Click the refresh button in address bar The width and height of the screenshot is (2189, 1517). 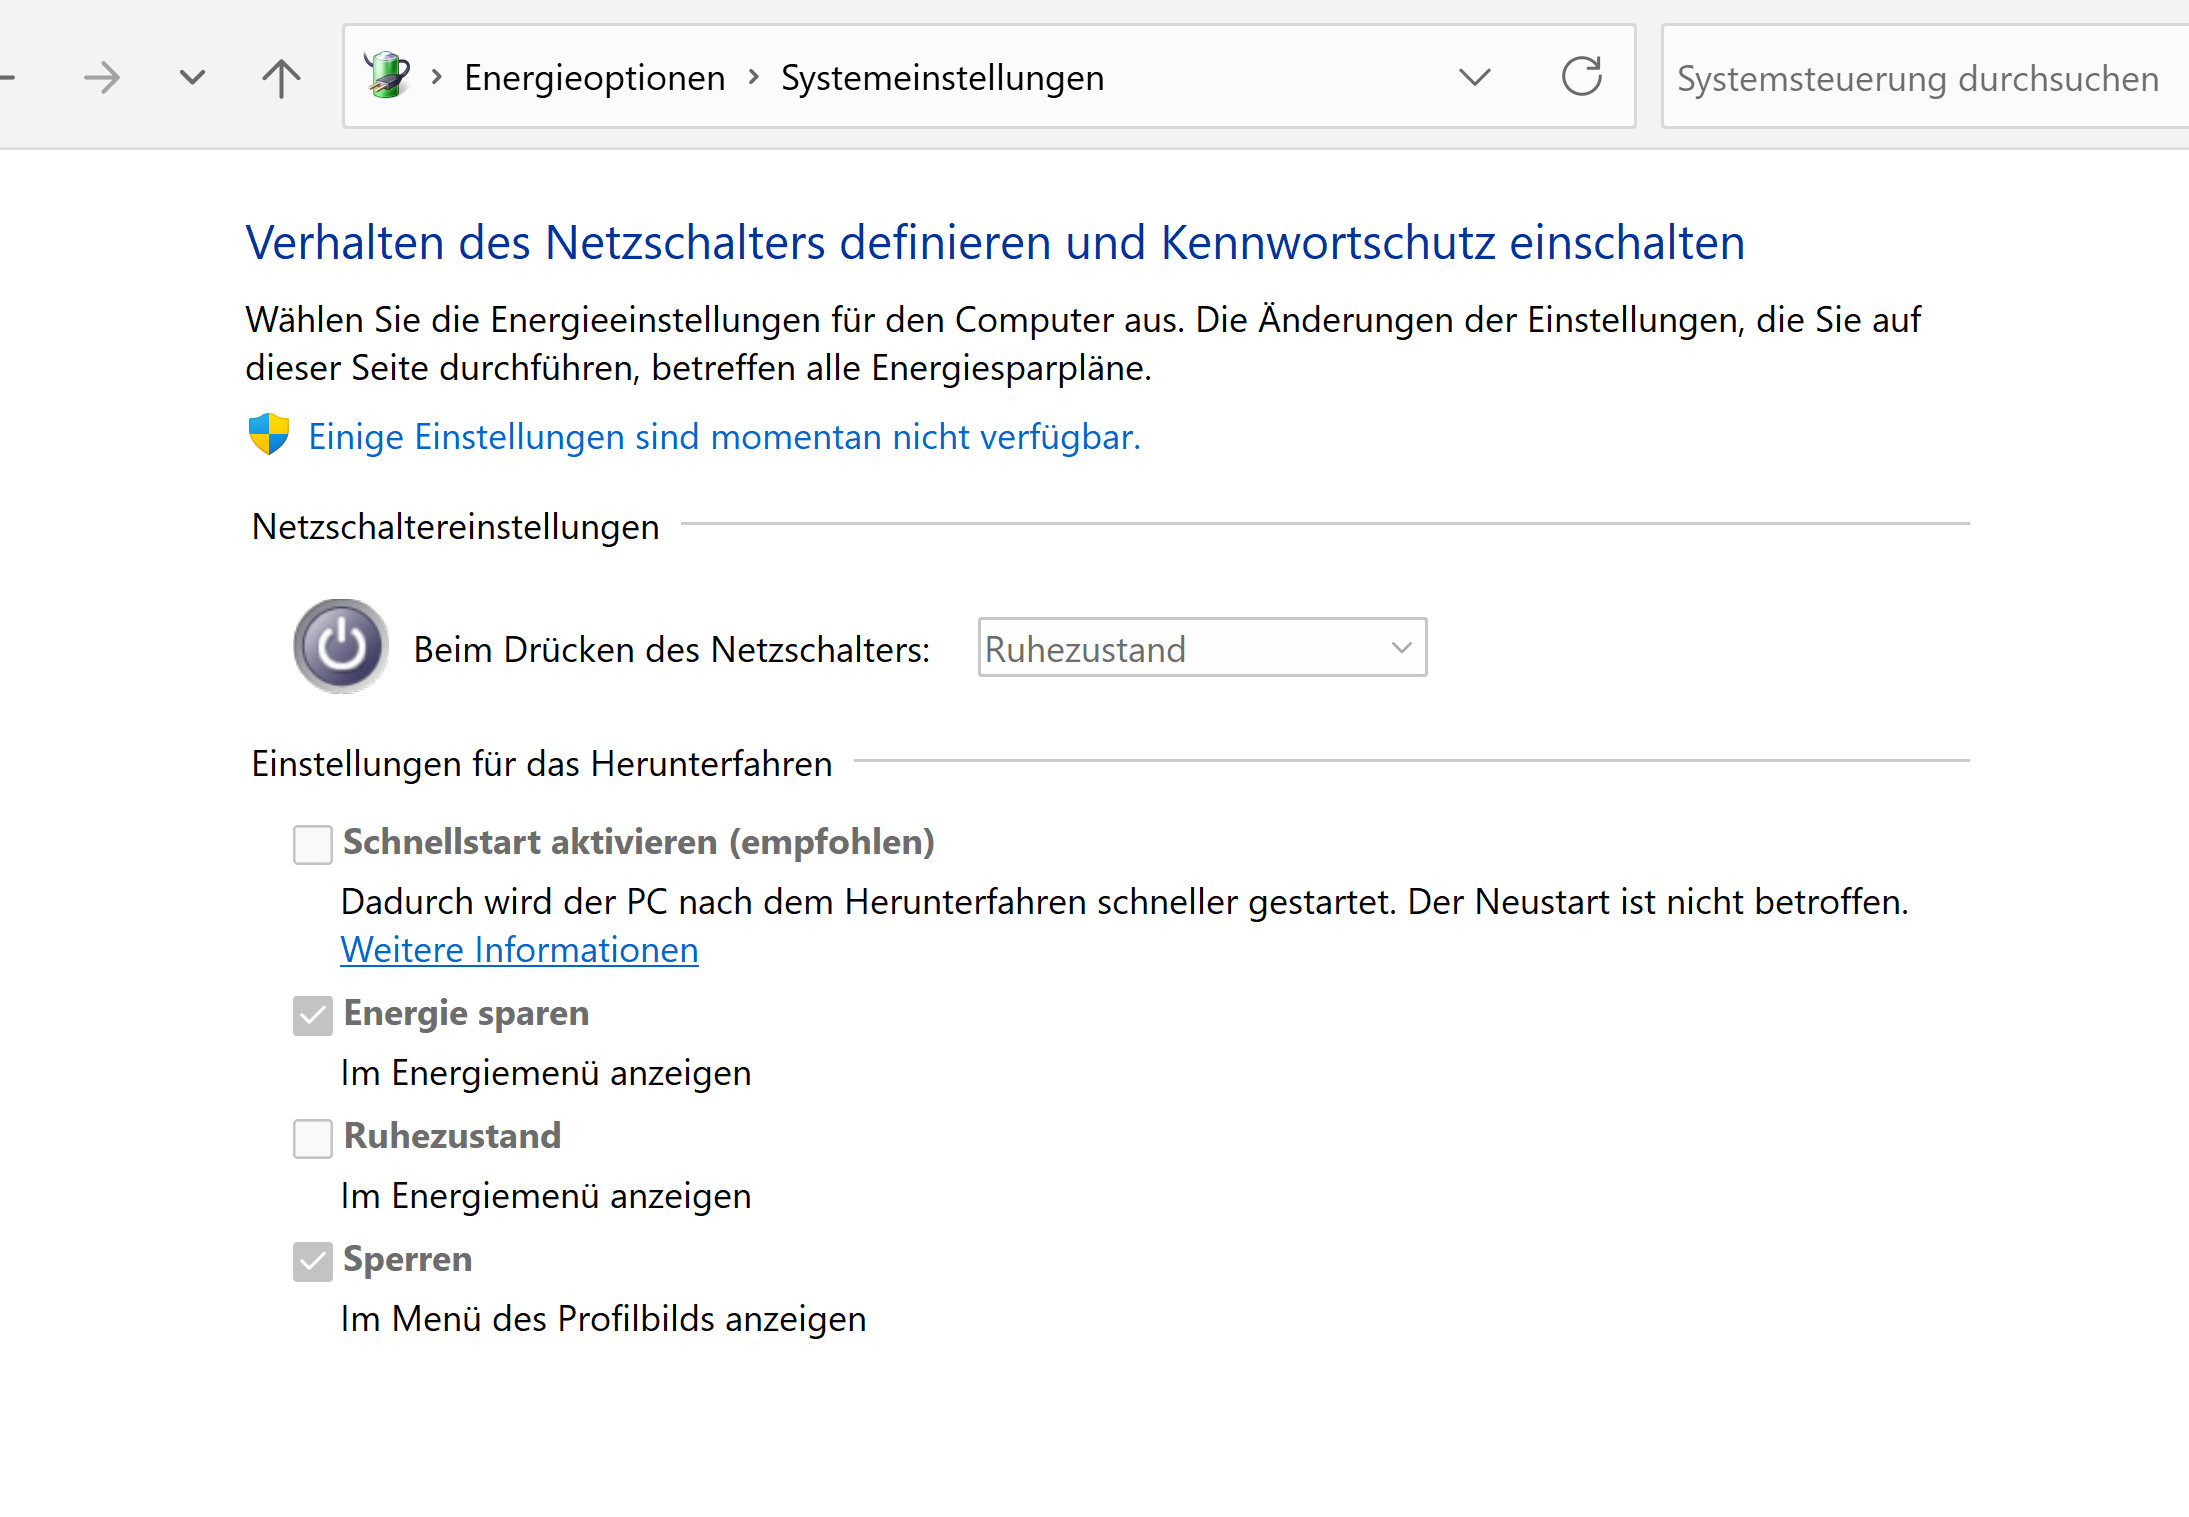pyautogui.click(x=1581, y=77)
